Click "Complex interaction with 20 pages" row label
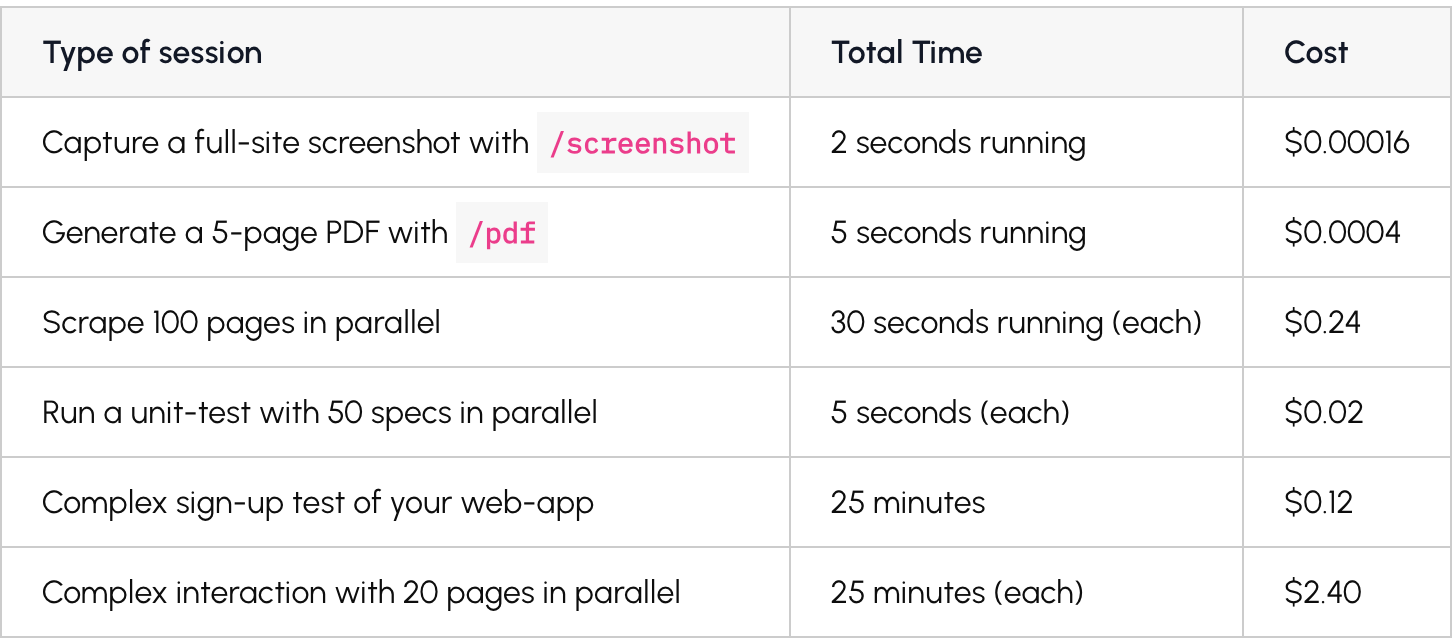This screenshot has width=1456, height=642. pos(361,592)
